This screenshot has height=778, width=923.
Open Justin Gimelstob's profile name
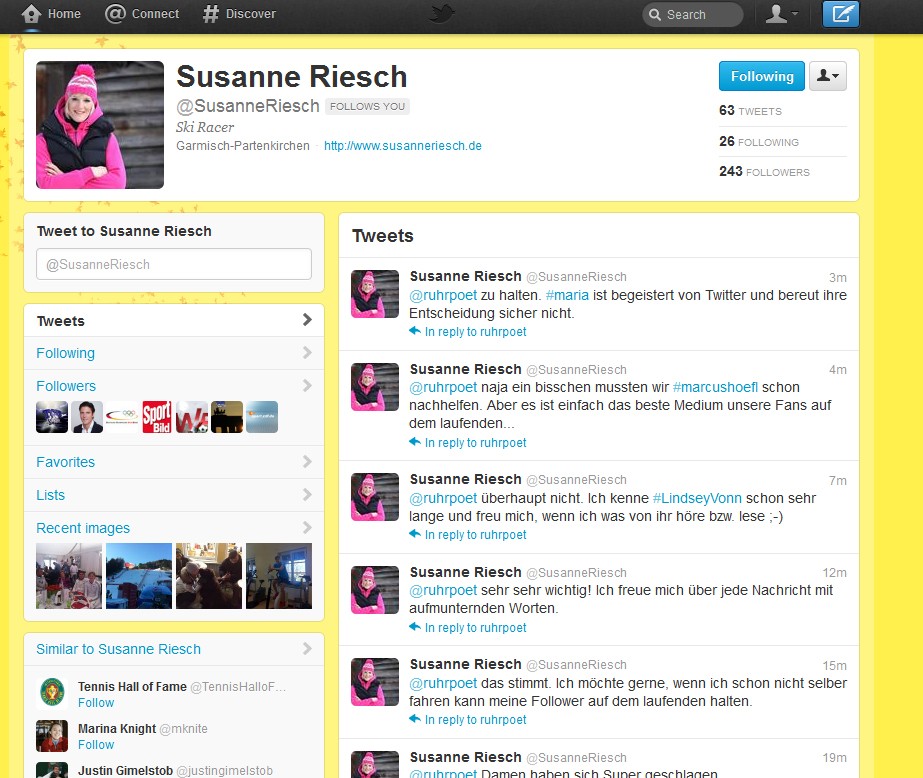(x=125, y=770)
